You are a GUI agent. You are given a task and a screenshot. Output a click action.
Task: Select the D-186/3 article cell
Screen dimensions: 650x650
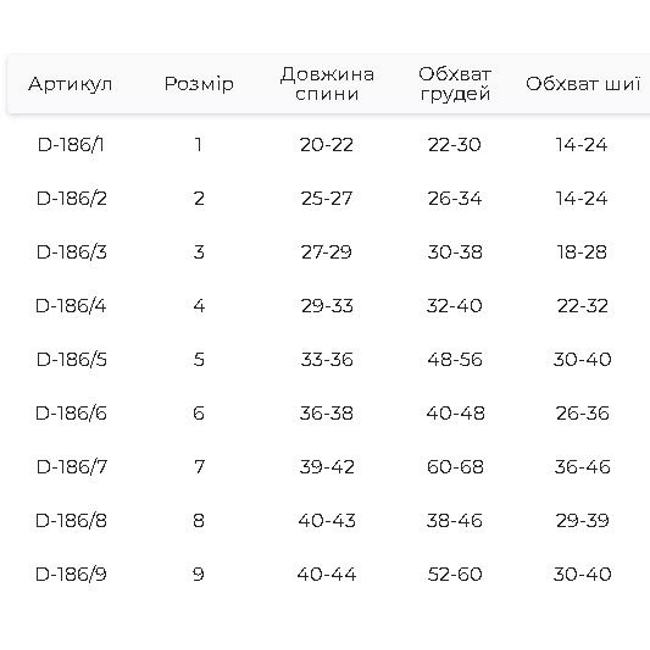71,252
